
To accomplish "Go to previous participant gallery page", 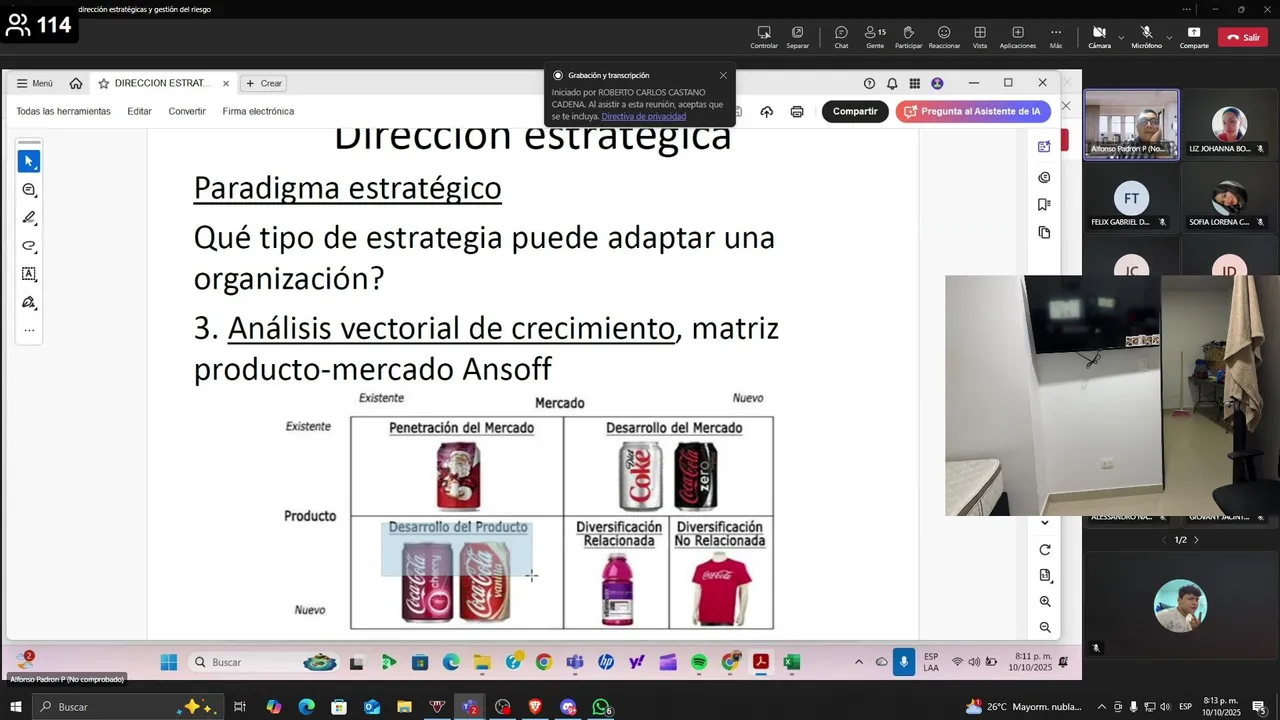I will [x=1165, y=540].
